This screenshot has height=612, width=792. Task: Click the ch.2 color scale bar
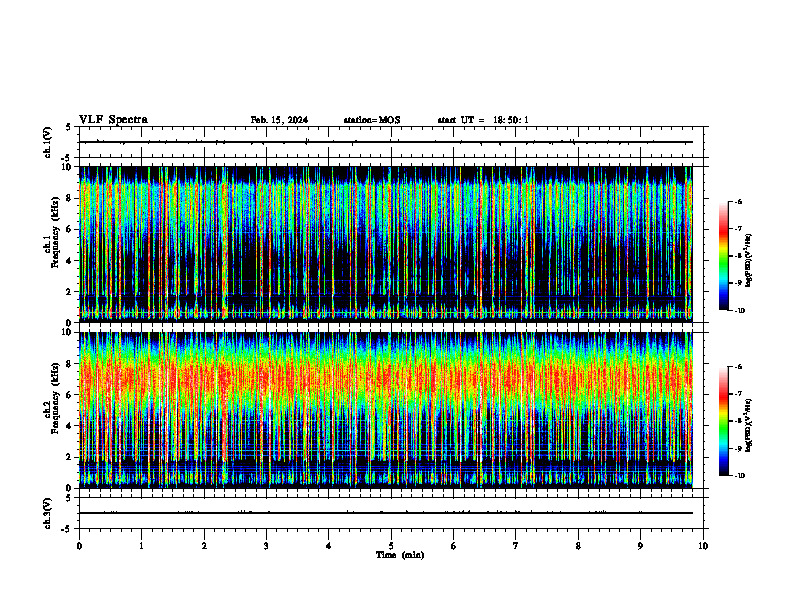click(723, 421)
